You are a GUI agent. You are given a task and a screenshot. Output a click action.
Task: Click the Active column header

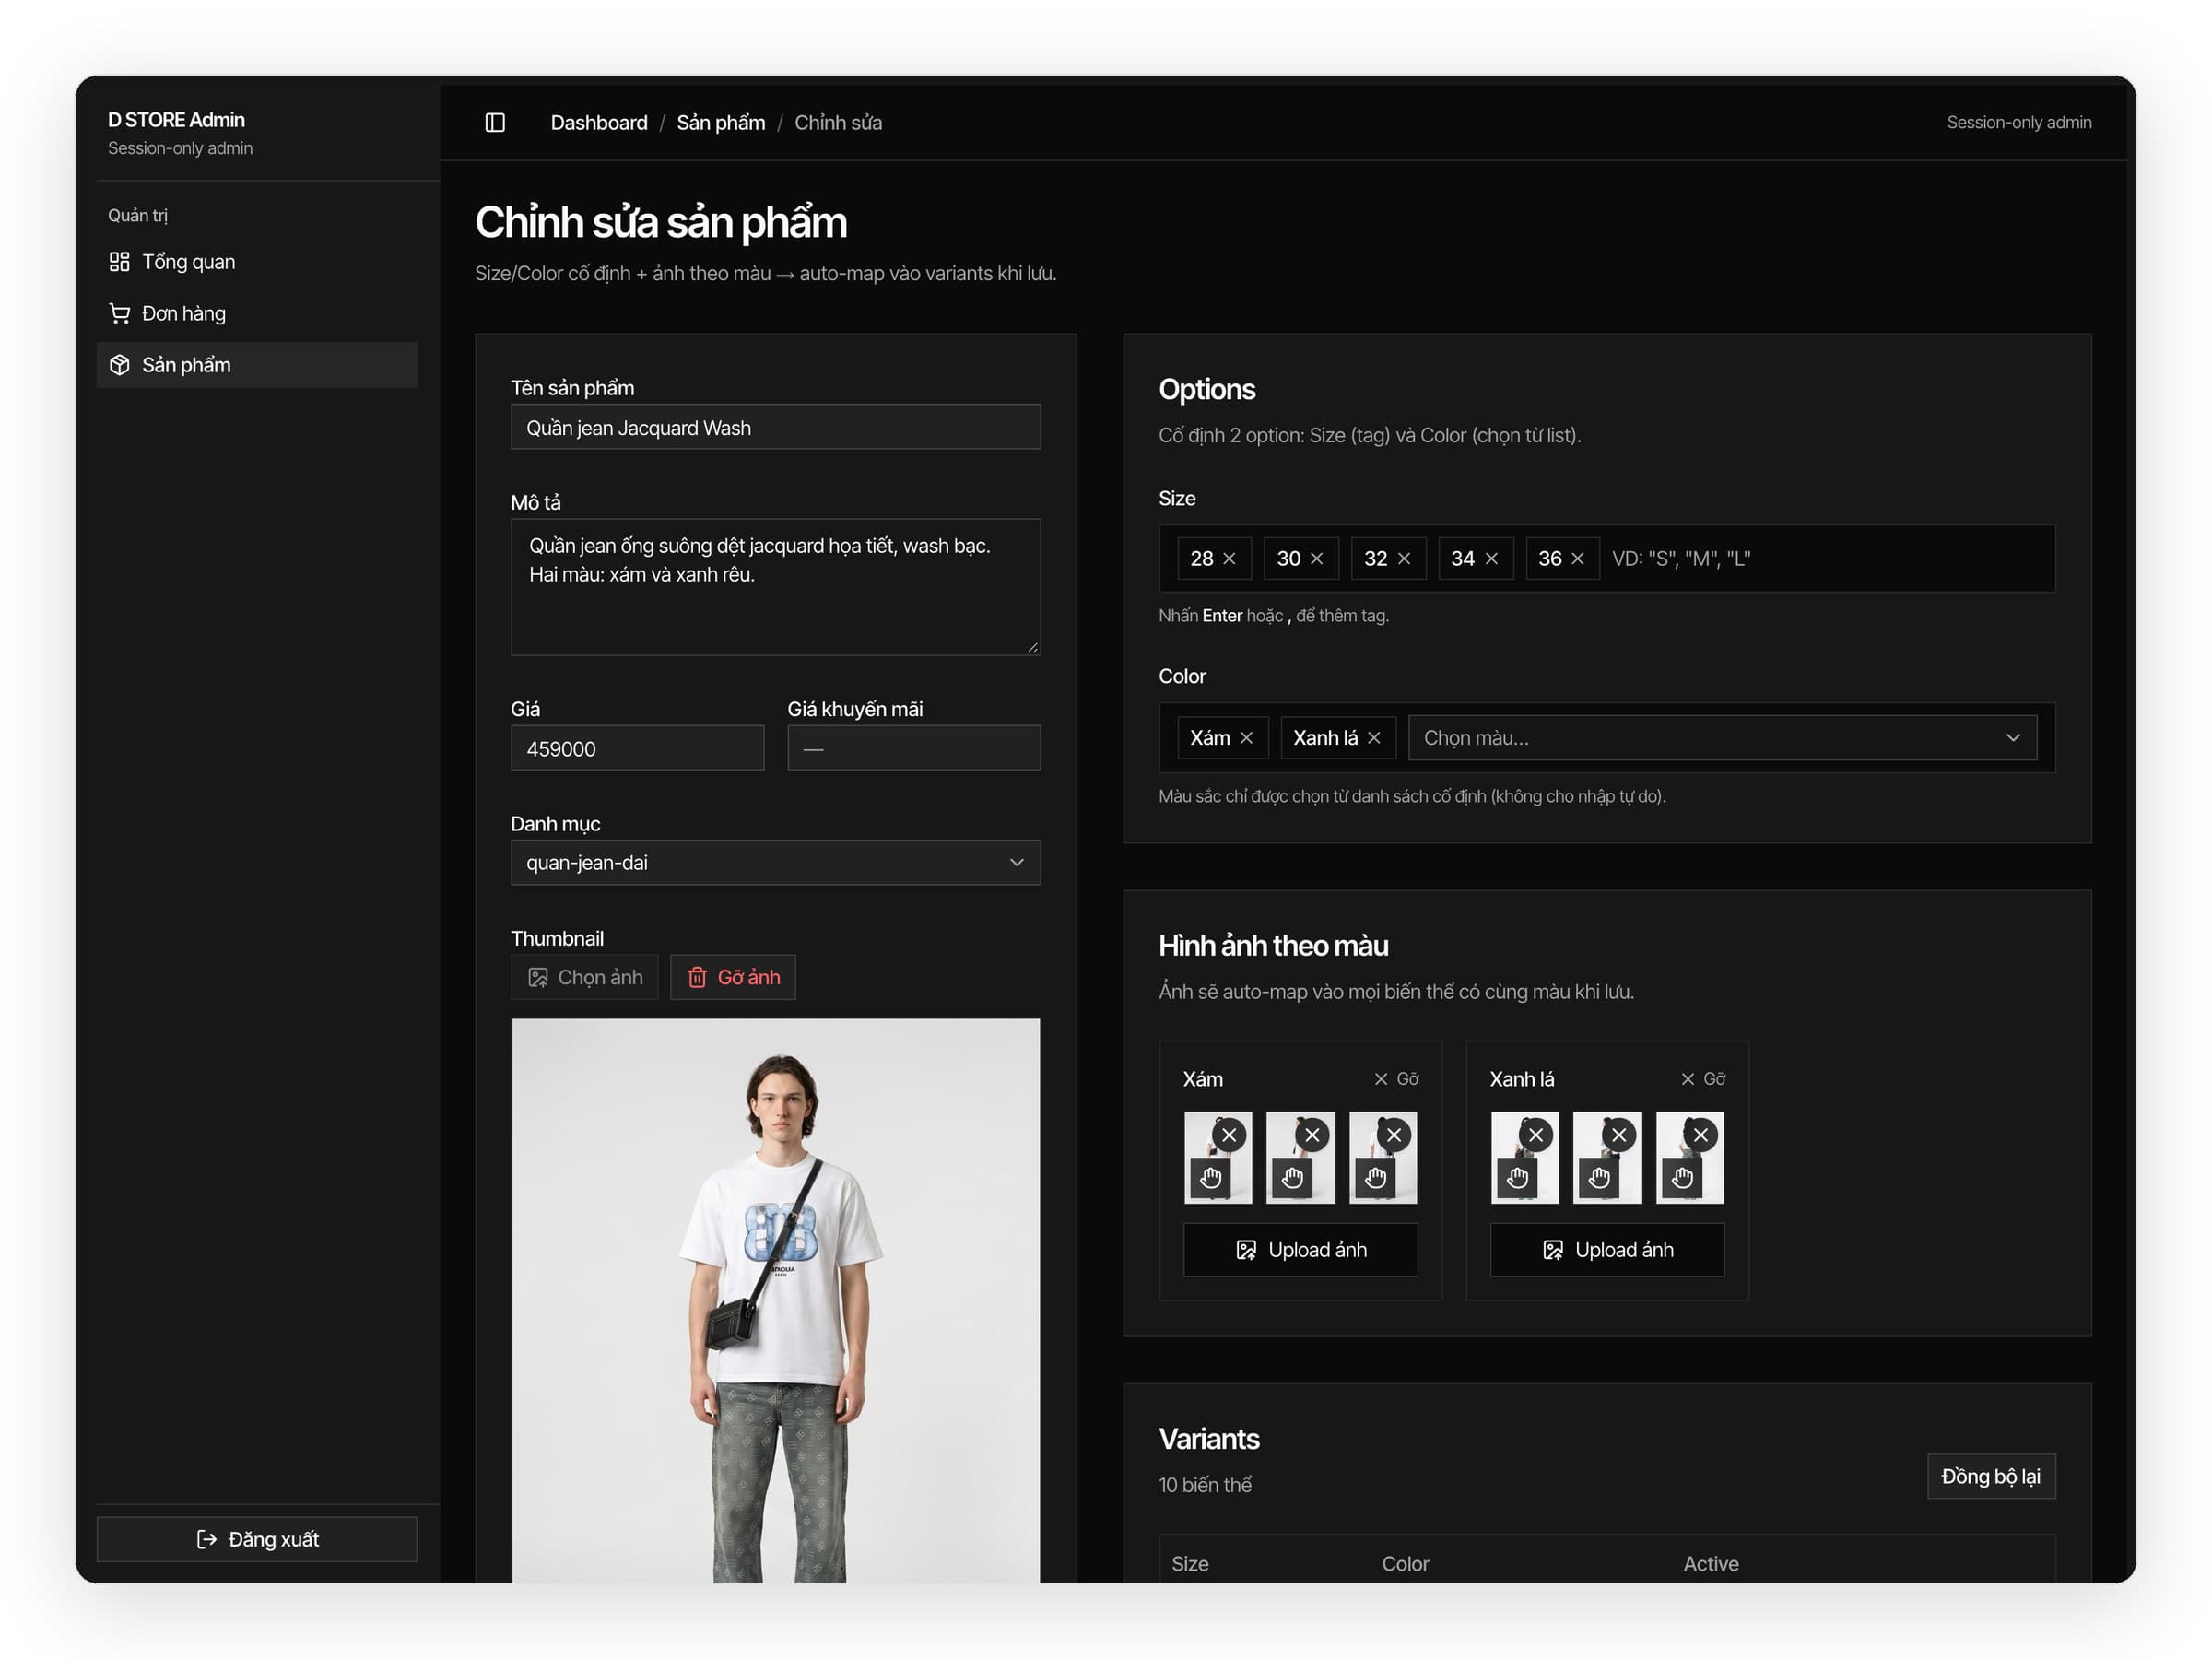click(x=1710, y=1563)
